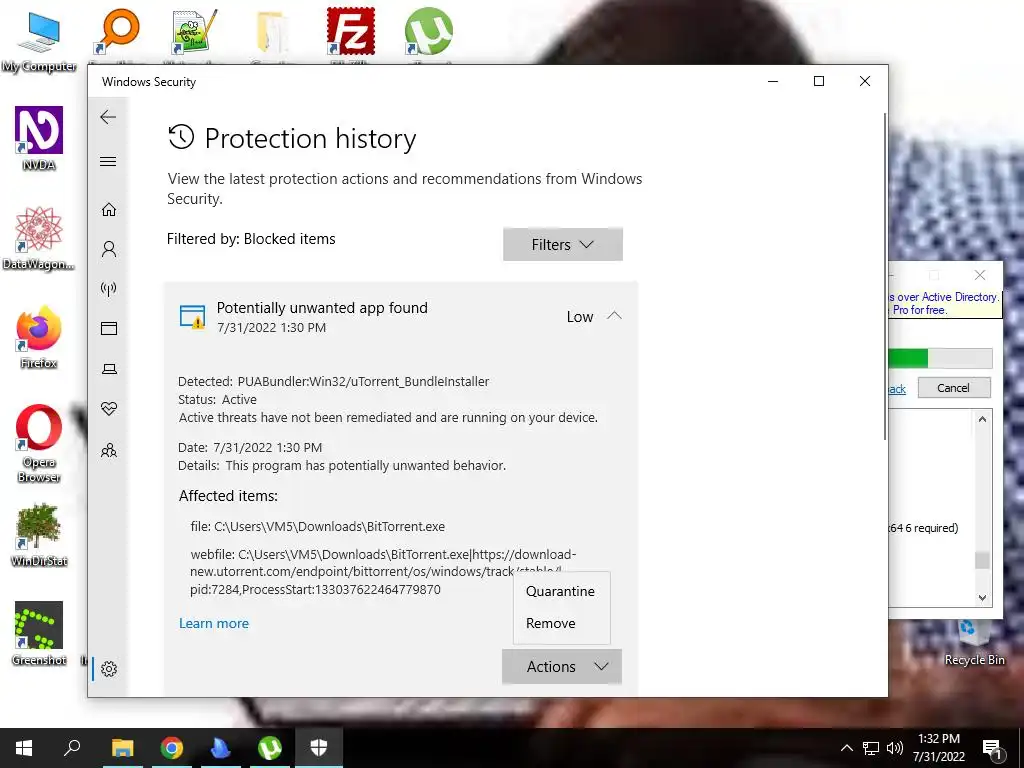Open the hamburger navigation menu
This screenshot has width=1024, height=768.
(108, 161)
